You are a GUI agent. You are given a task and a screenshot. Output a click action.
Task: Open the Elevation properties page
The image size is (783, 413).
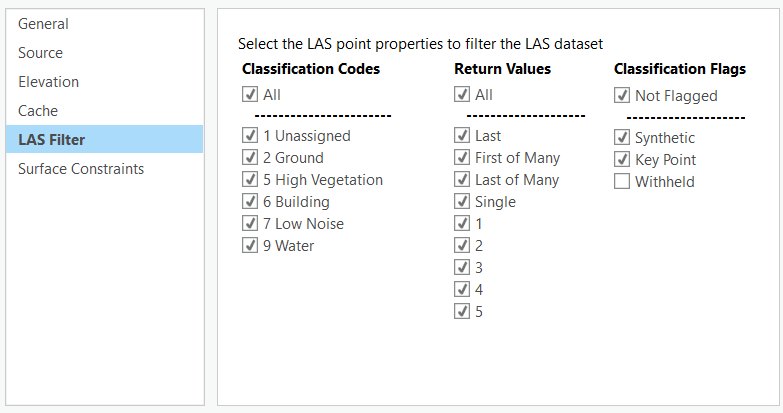pyautogui.click(x=48, y=82)
